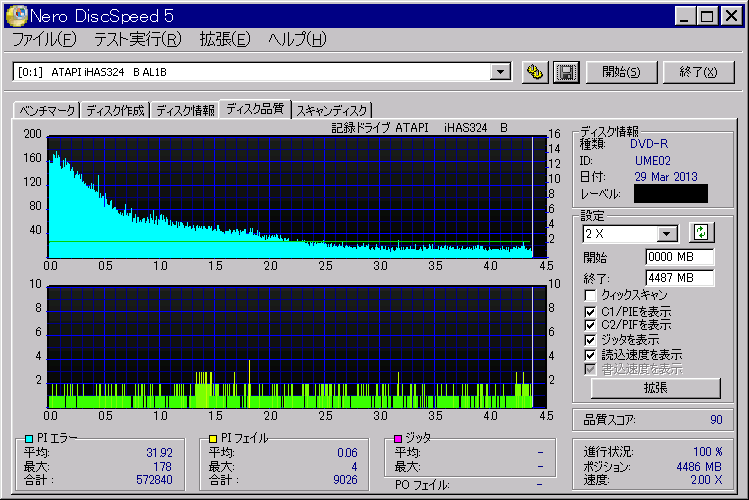Click the blacked-out disc label field
Screen dimensions: 749x500
click(671, 194)
